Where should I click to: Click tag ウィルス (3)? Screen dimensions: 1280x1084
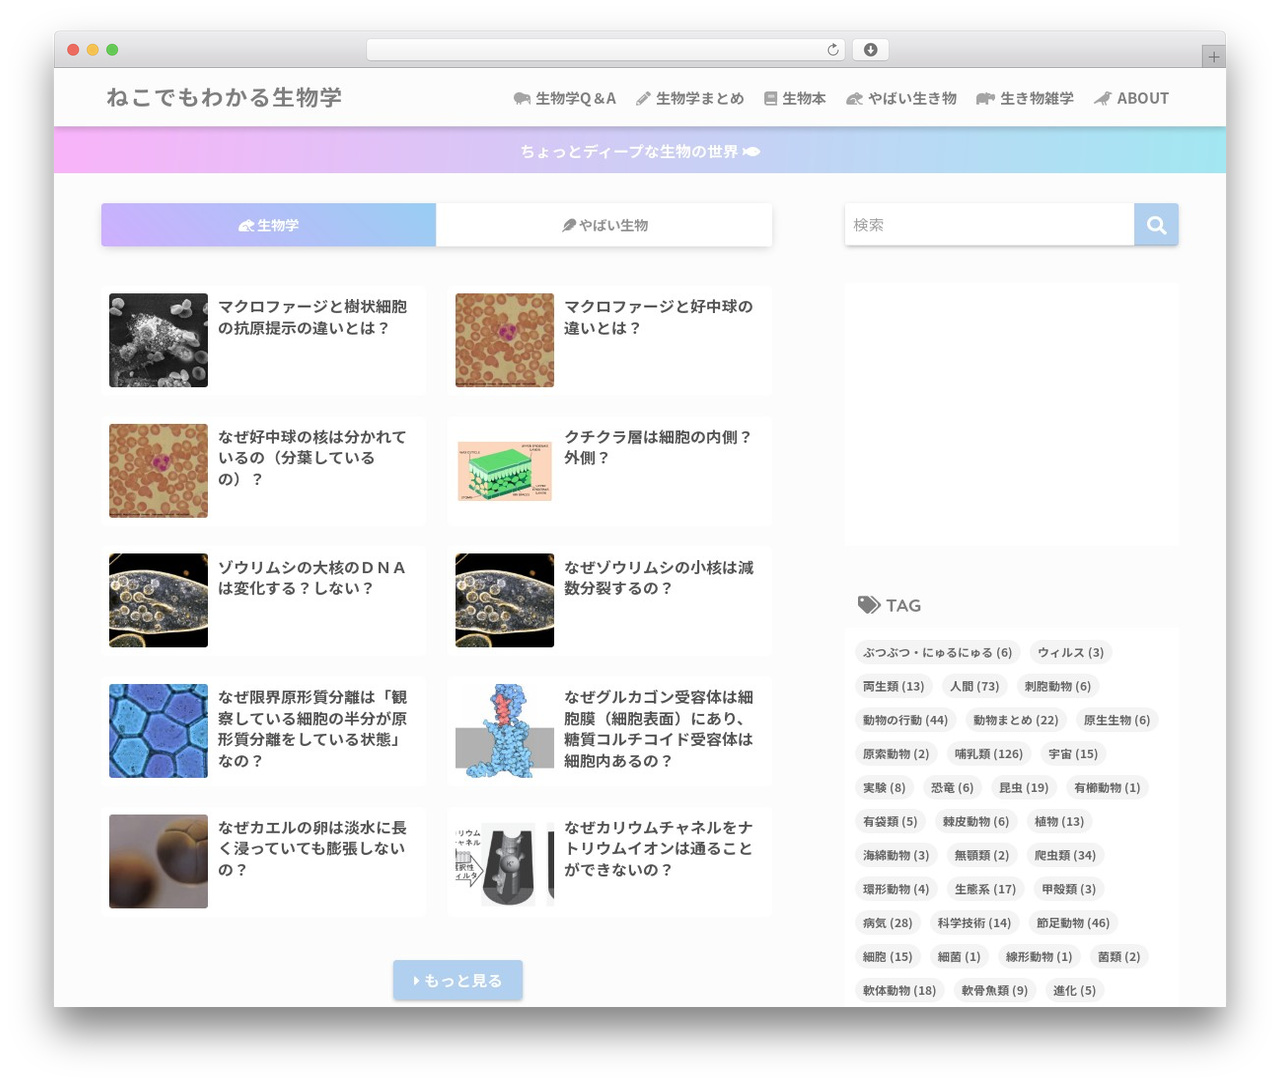coord(1070,652)
